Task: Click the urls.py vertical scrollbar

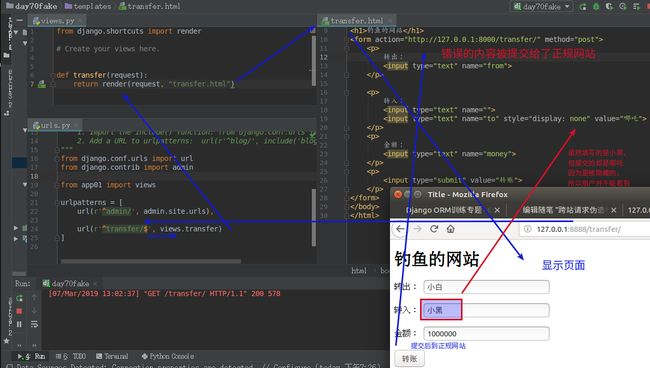Action: (314, 218)
